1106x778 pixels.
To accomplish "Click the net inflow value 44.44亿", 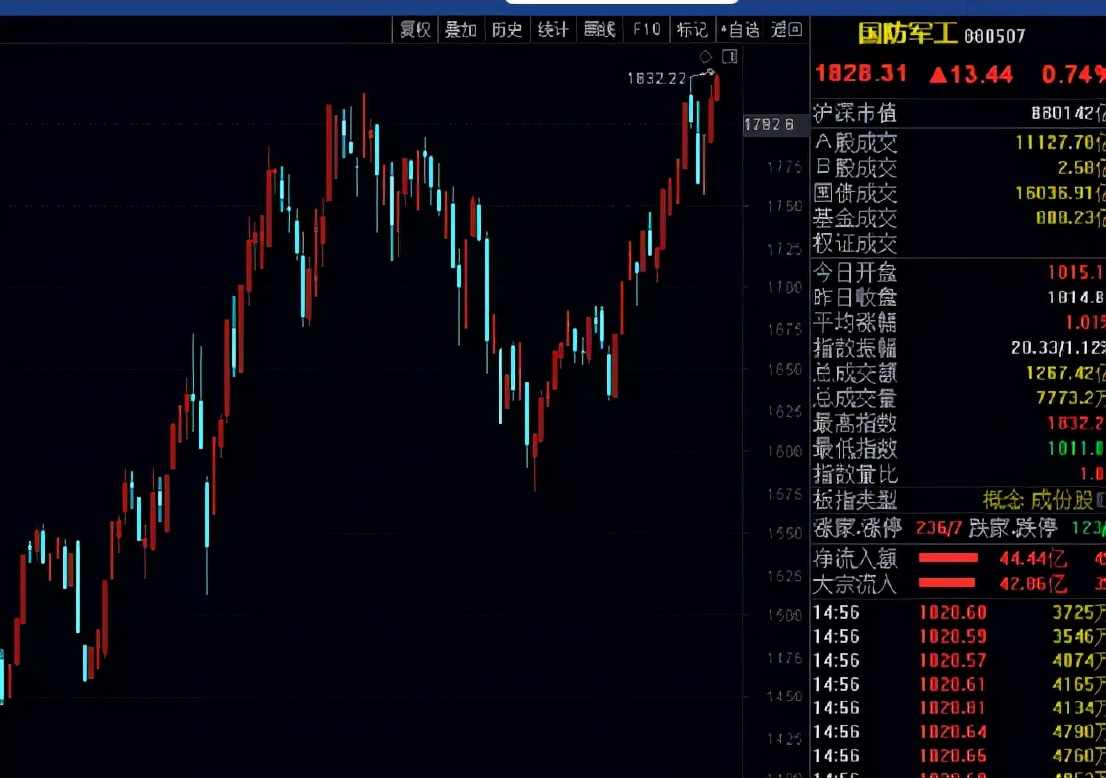I will pos(1032,559).
